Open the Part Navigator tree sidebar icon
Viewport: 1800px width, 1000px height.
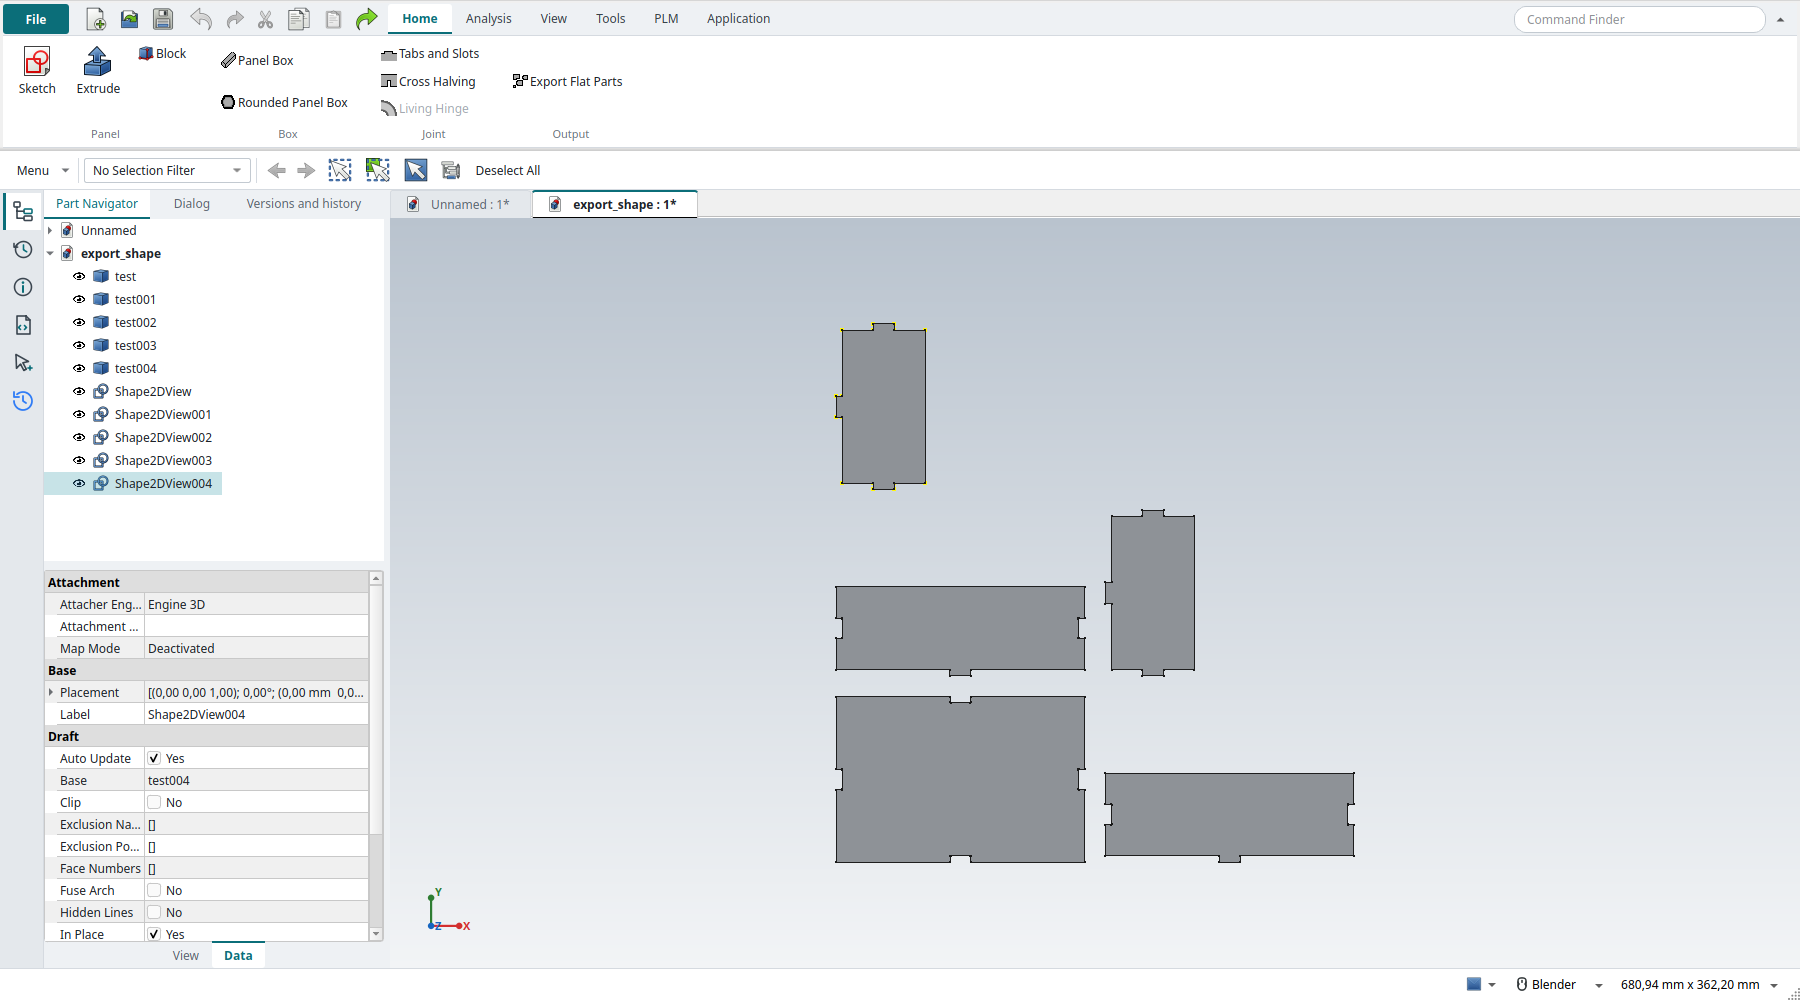point(23,211)
